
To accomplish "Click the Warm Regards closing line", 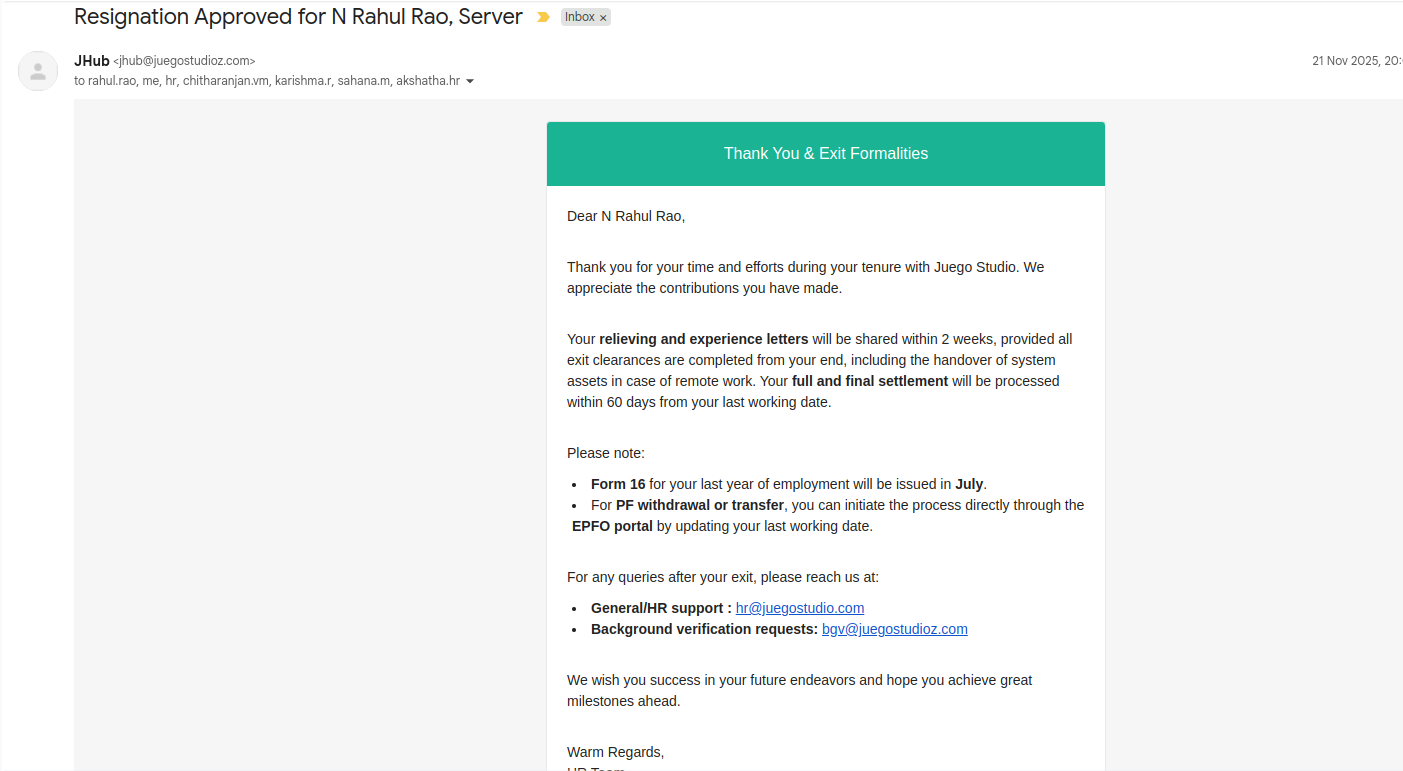I will pyautogui.click(x=615, y=752).
